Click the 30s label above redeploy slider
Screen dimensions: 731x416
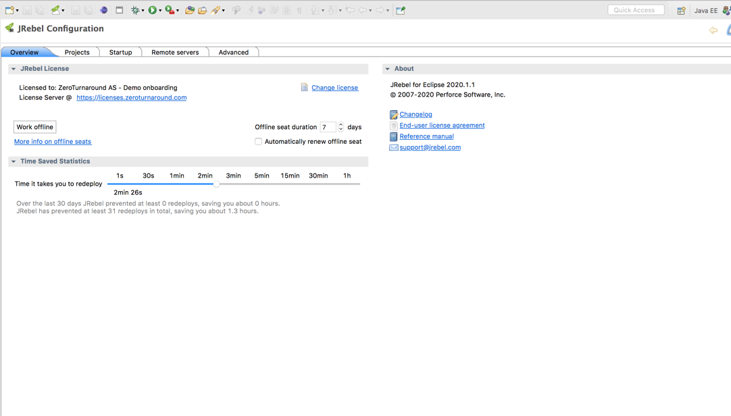[148, 175]
